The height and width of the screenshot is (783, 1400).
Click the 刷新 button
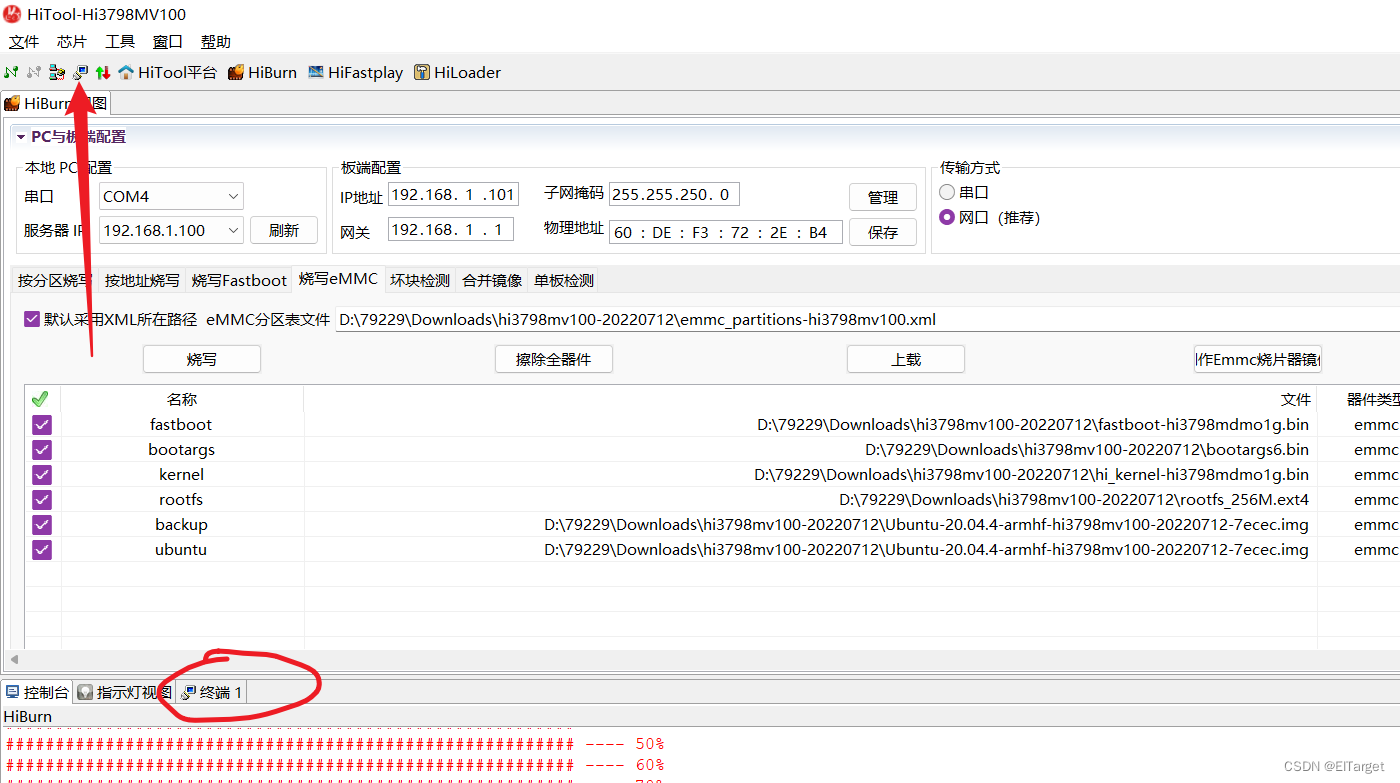click(x=284, y=230)
